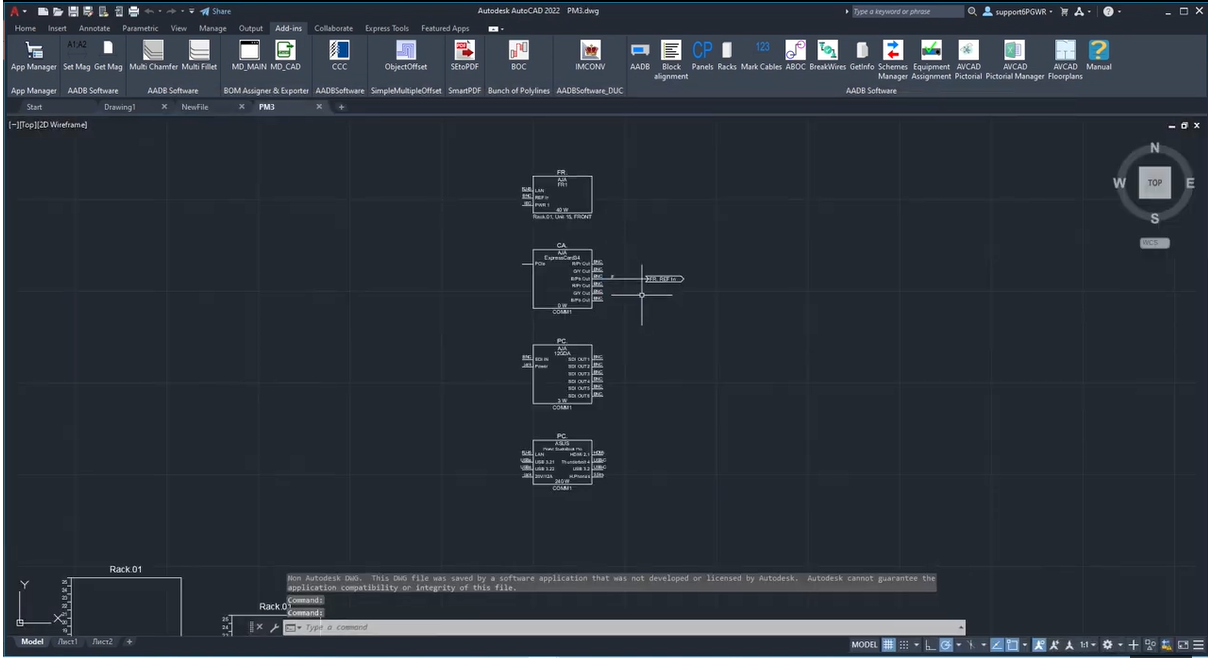Click the Share button
This screenshot has width=1208, height=658.
(x=216, y=11)
